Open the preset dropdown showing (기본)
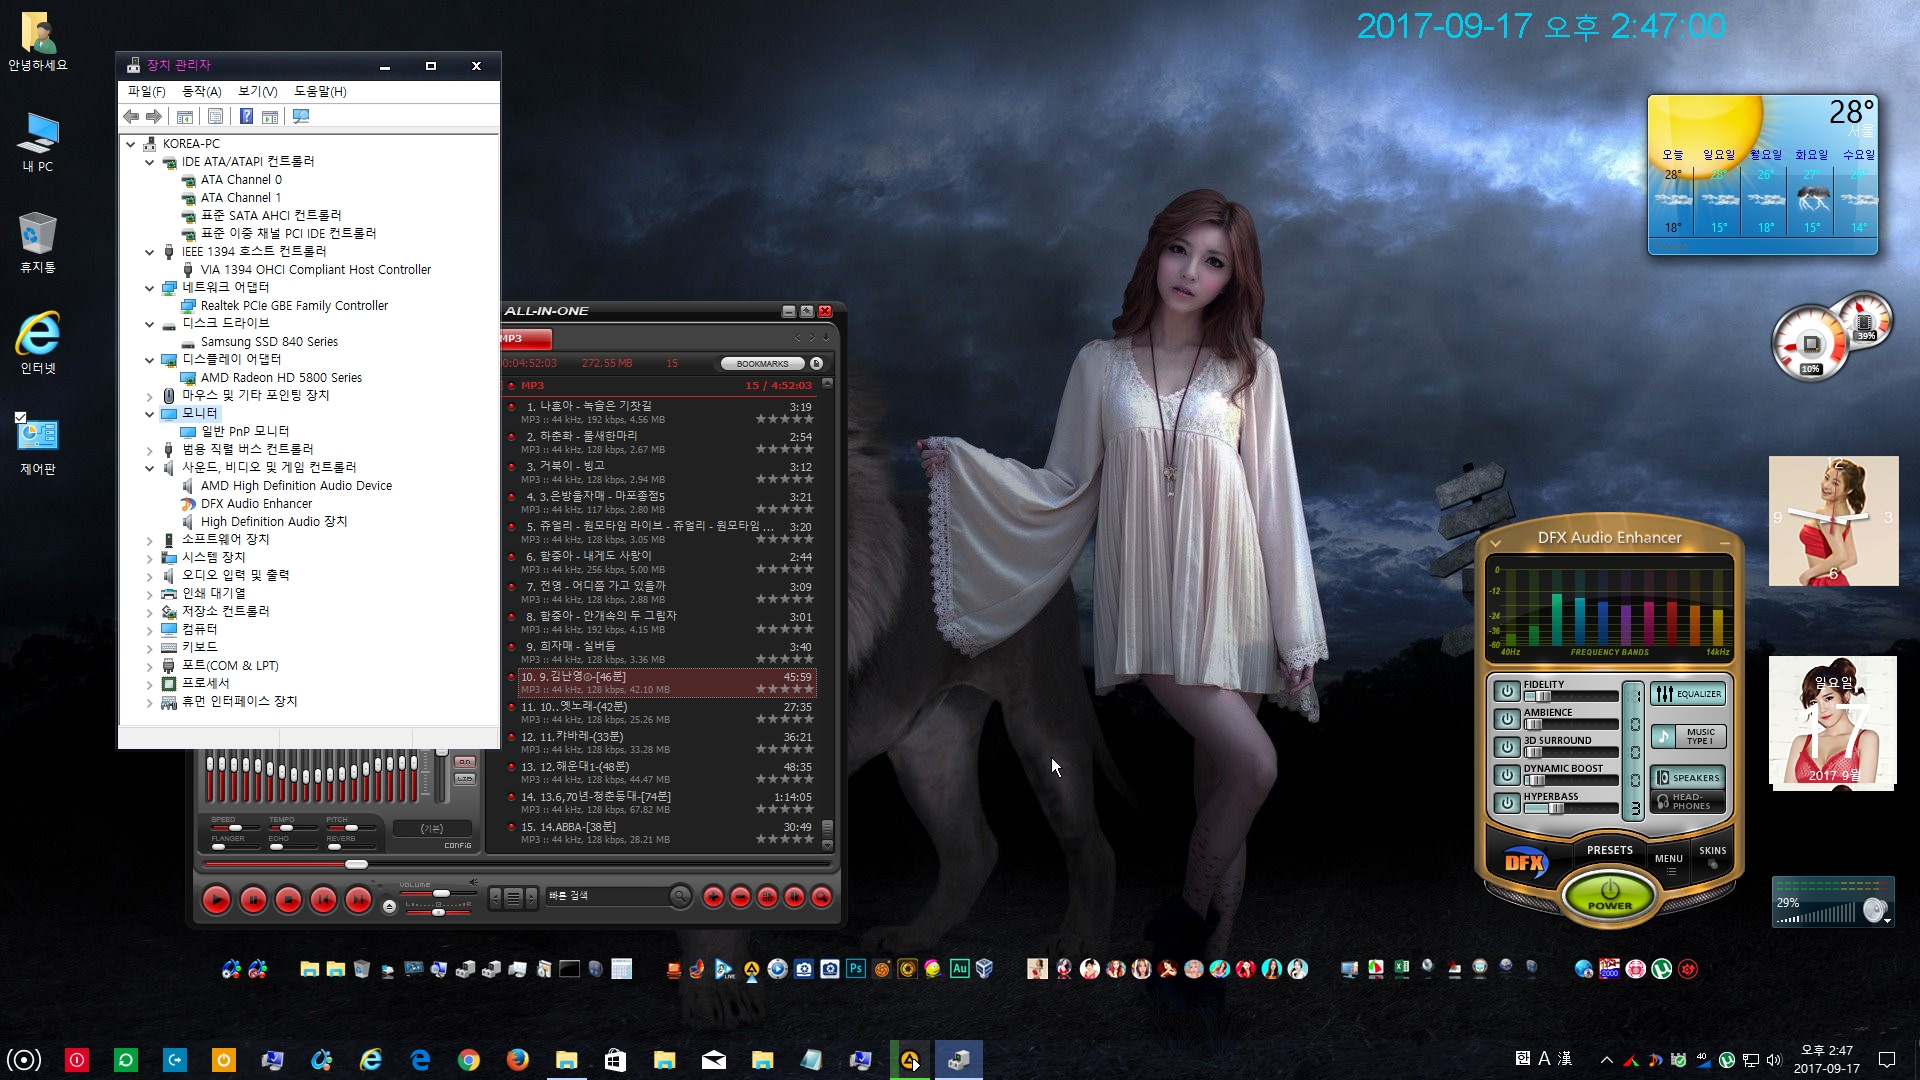The image size is (1920, 1080). tap(432, 828)
